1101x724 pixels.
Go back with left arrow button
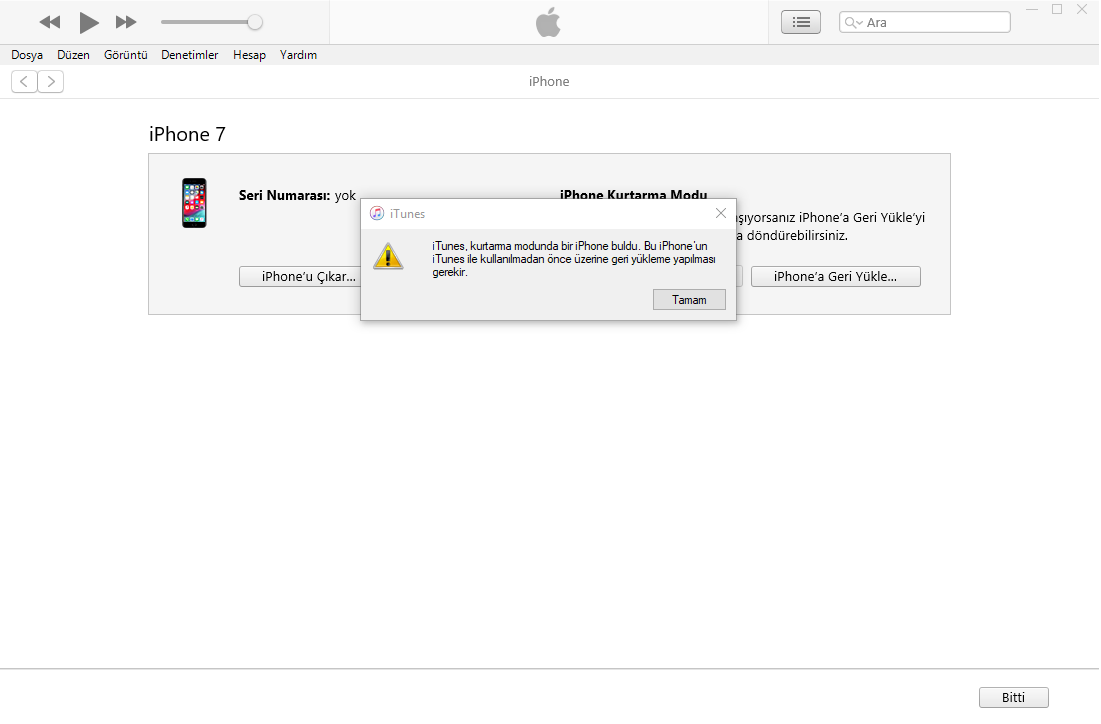tap(24, 81)
